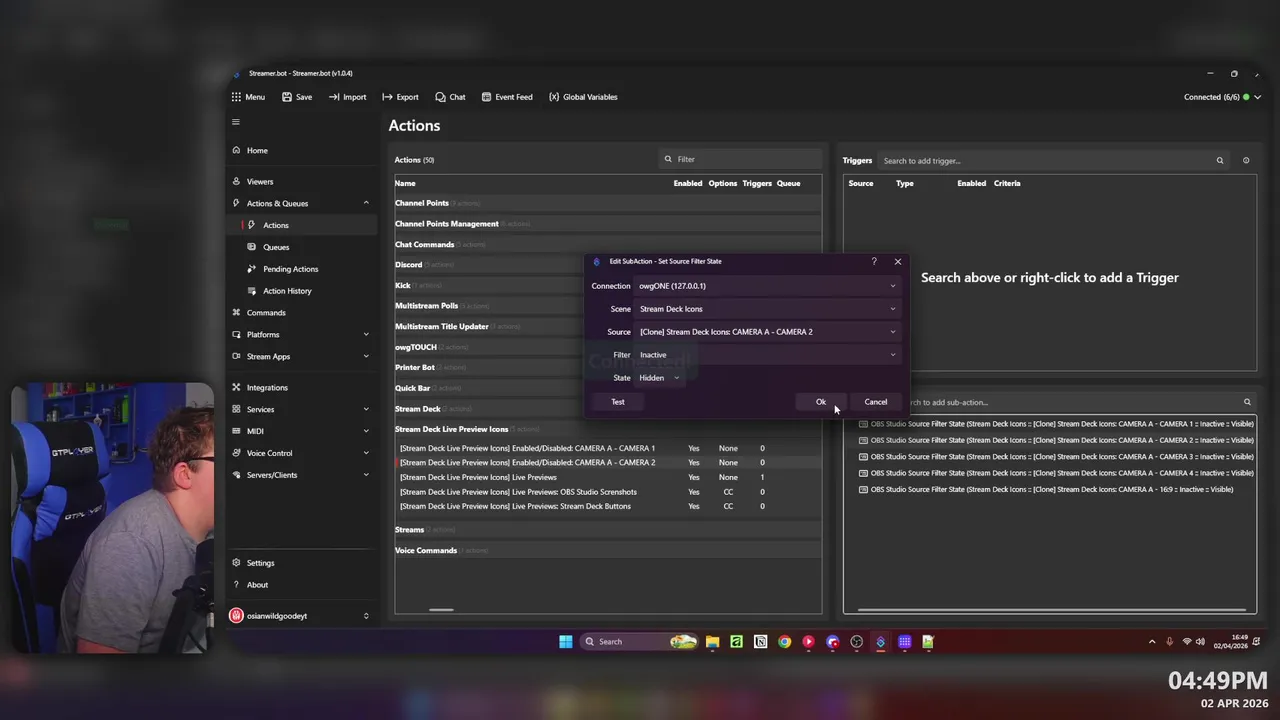Viewport: 1280px width, 720px height.
Task: Open the Menu grid icon in toolbar
Action: (236, 97)
